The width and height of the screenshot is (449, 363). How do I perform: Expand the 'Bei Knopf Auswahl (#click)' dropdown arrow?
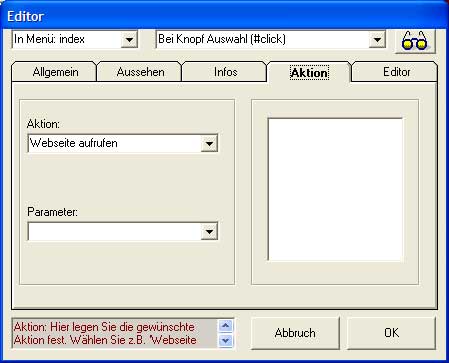377,40
